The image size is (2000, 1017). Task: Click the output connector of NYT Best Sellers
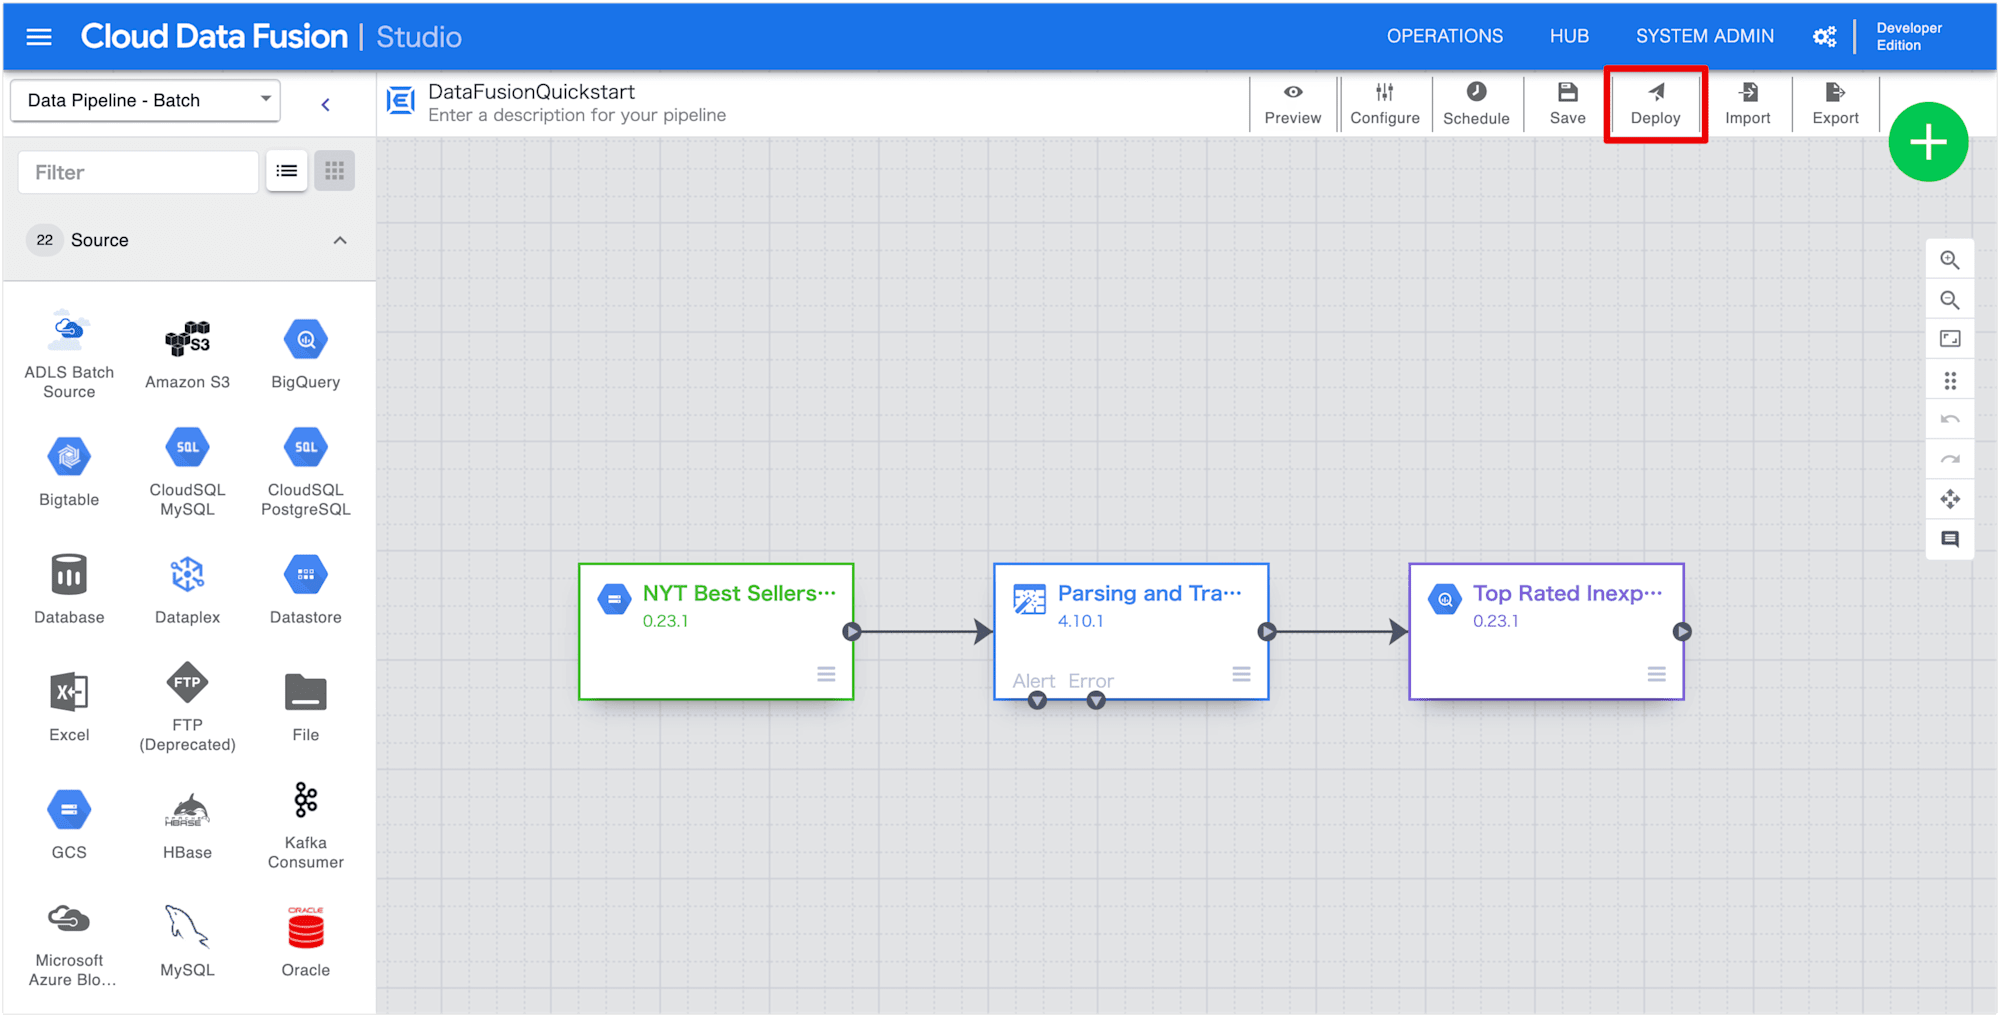point(852,632)
